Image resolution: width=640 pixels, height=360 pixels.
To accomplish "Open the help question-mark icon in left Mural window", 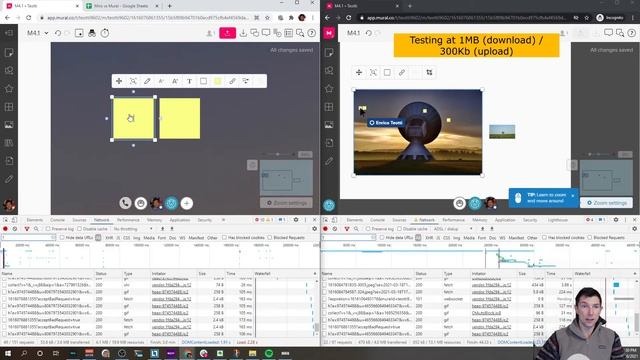I will click(311, 33).
